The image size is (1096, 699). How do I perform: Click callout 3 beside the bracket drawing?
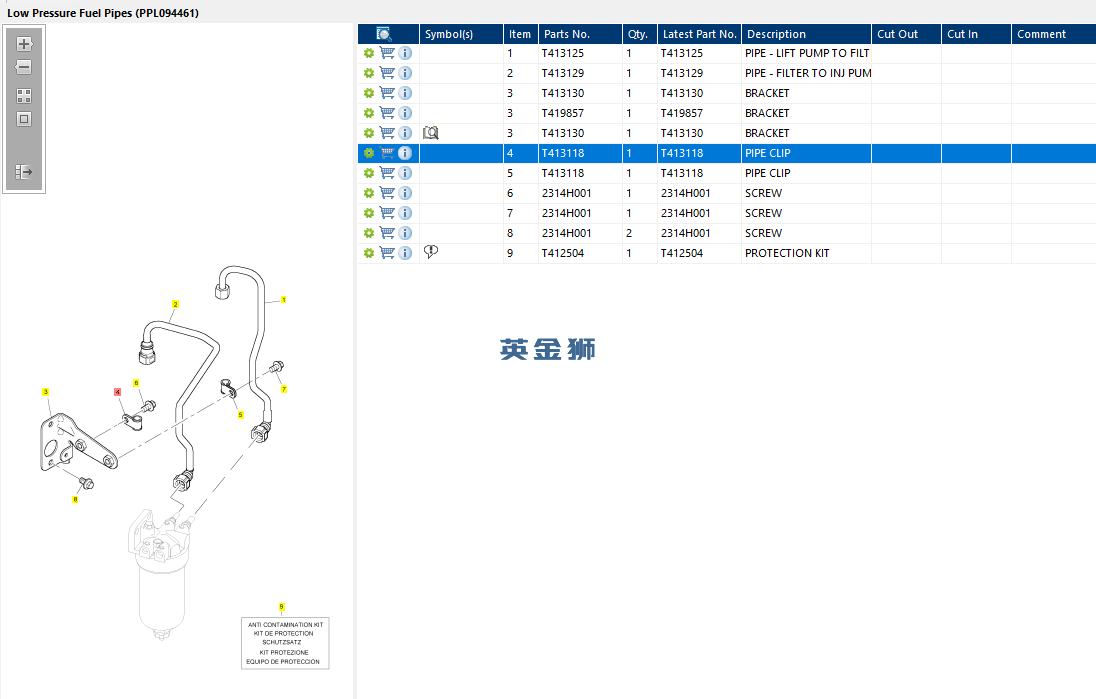(x=45, y=392)
